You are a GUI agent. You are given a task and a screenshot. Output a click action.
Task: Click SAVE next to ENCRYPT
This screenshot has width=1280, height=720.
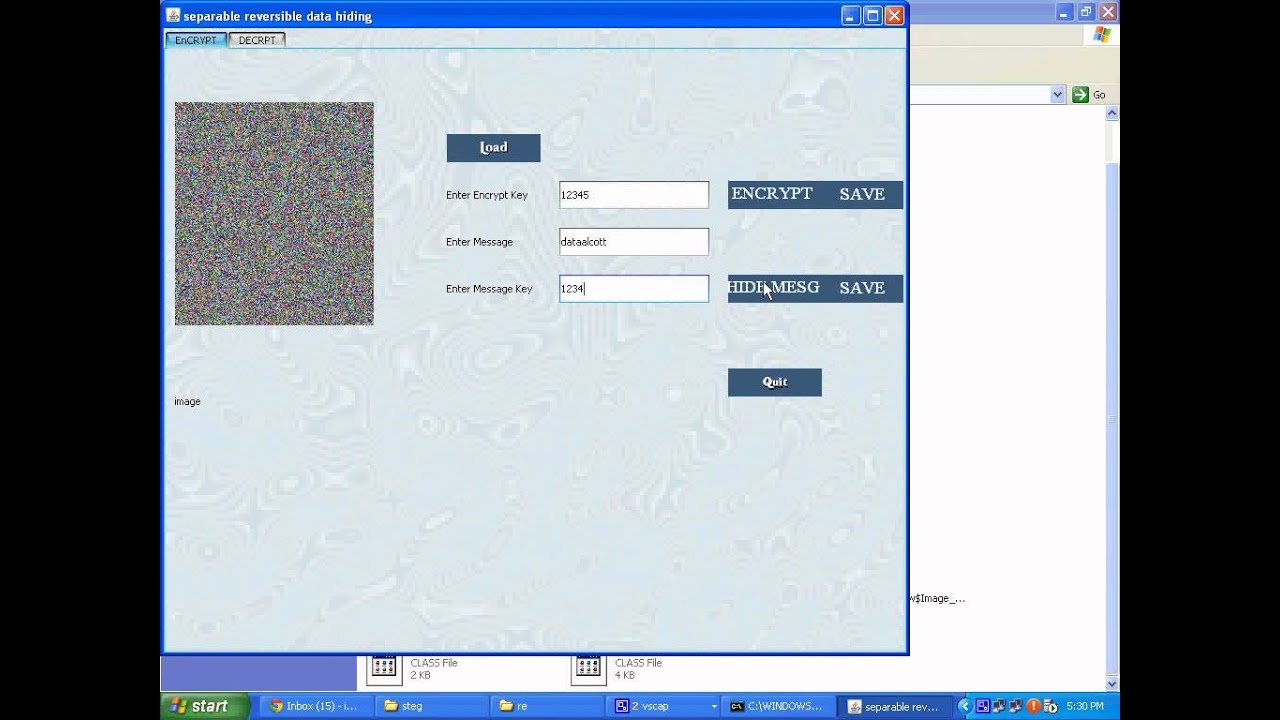(862, 194)
